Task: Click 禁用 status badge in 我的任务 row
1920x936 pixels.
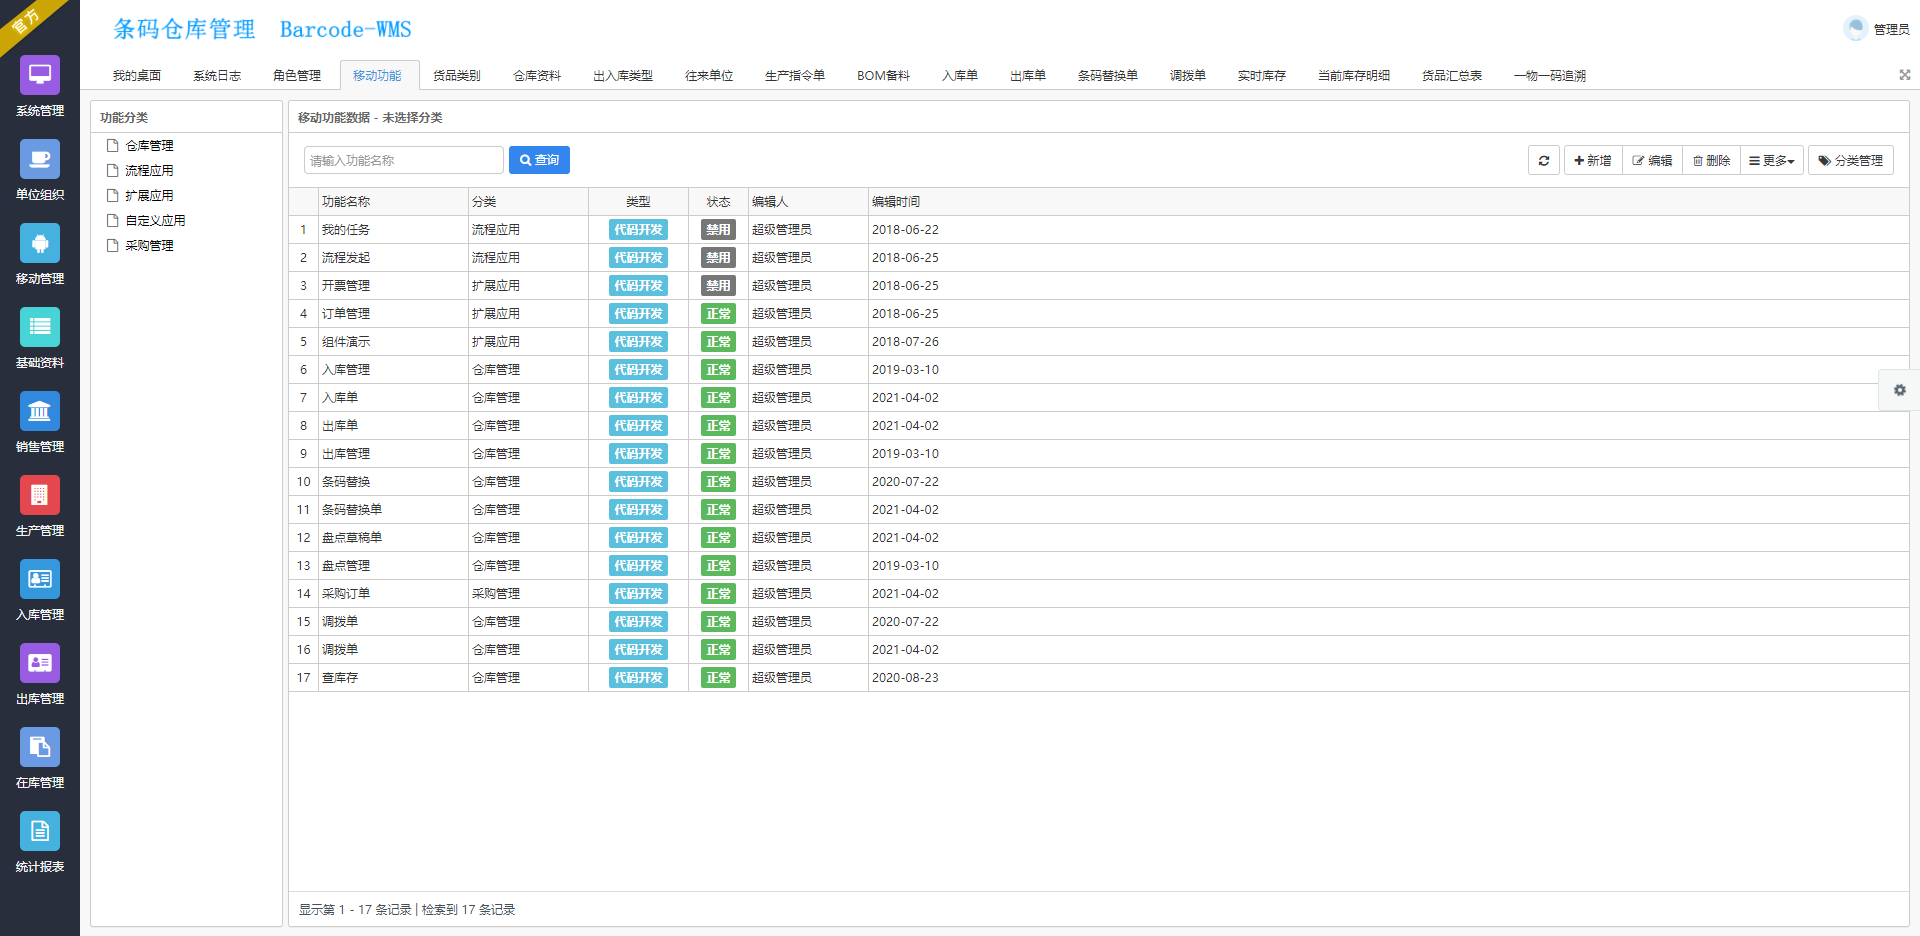Action: pos(718,230)
